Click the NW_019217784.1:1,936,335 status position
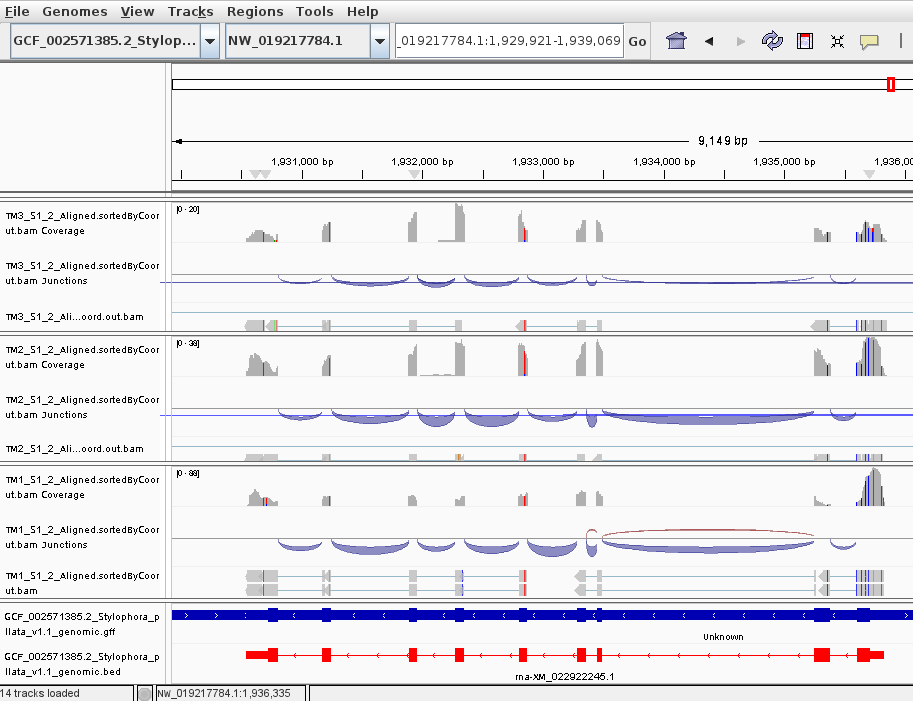913x701 pixels. pyautogui.click(x=224, y=693)
